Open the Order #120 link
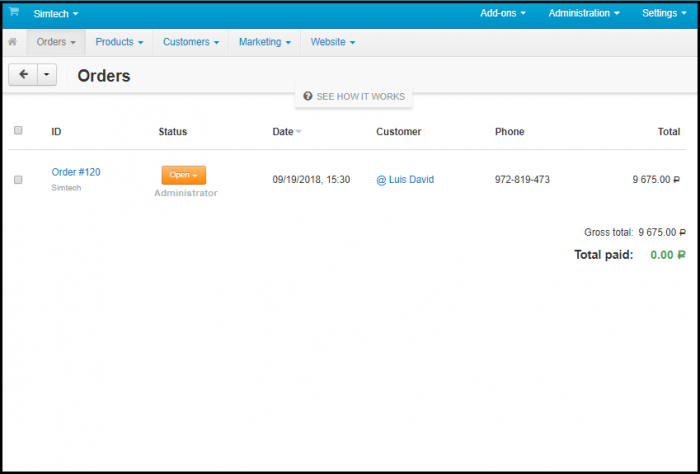This screenshot has height=474, width=700. [76, 172]
